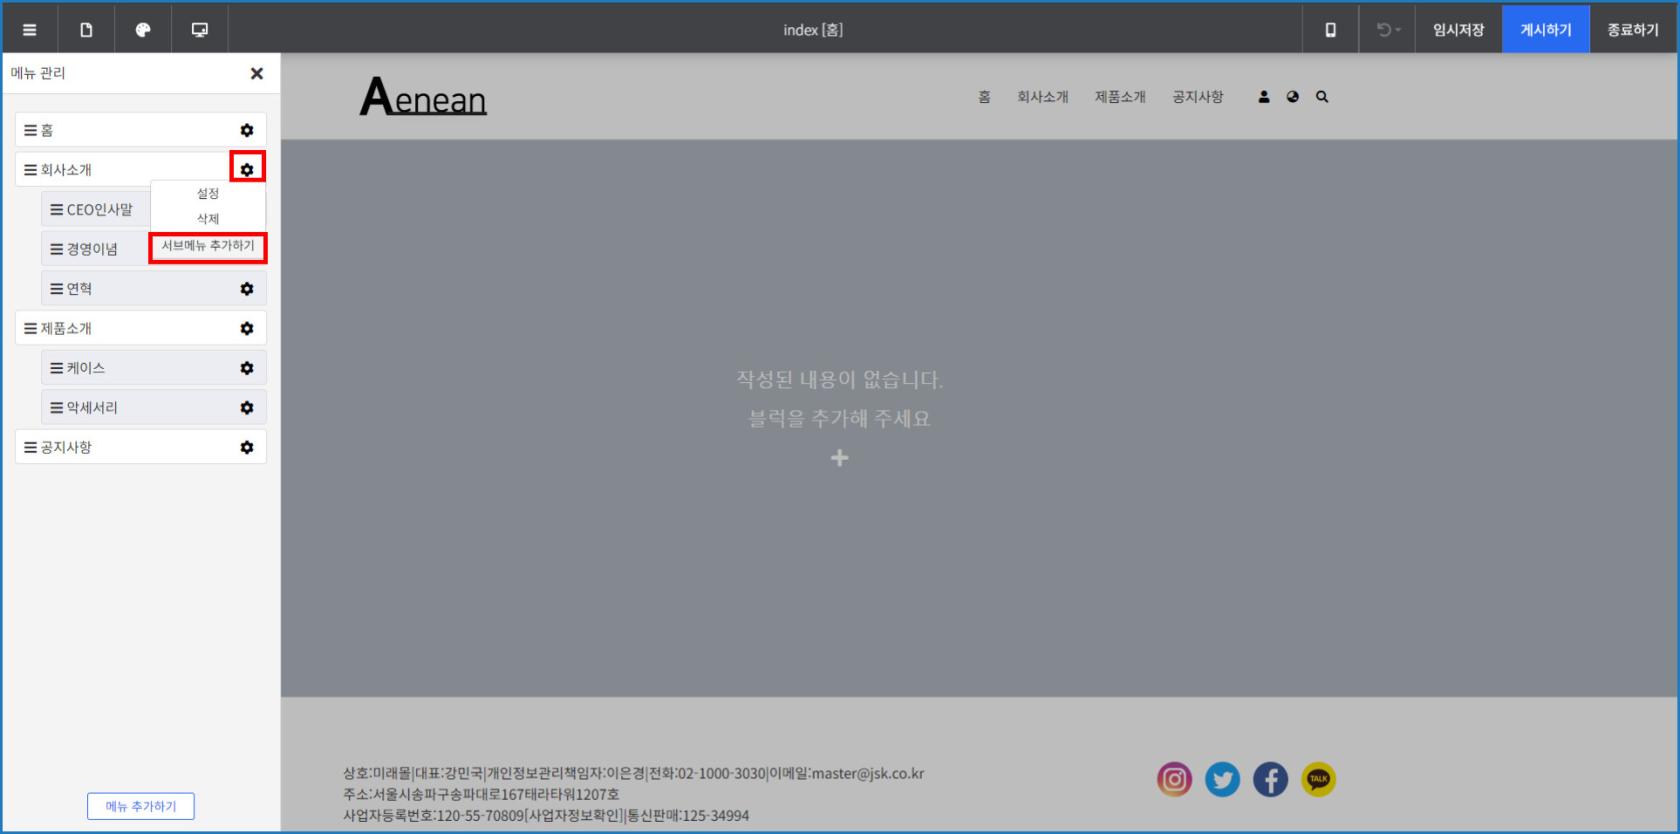Click the page document icon in toolbar
The width and height of the screenshot is (1680, 834).
(x=86, y=30)
